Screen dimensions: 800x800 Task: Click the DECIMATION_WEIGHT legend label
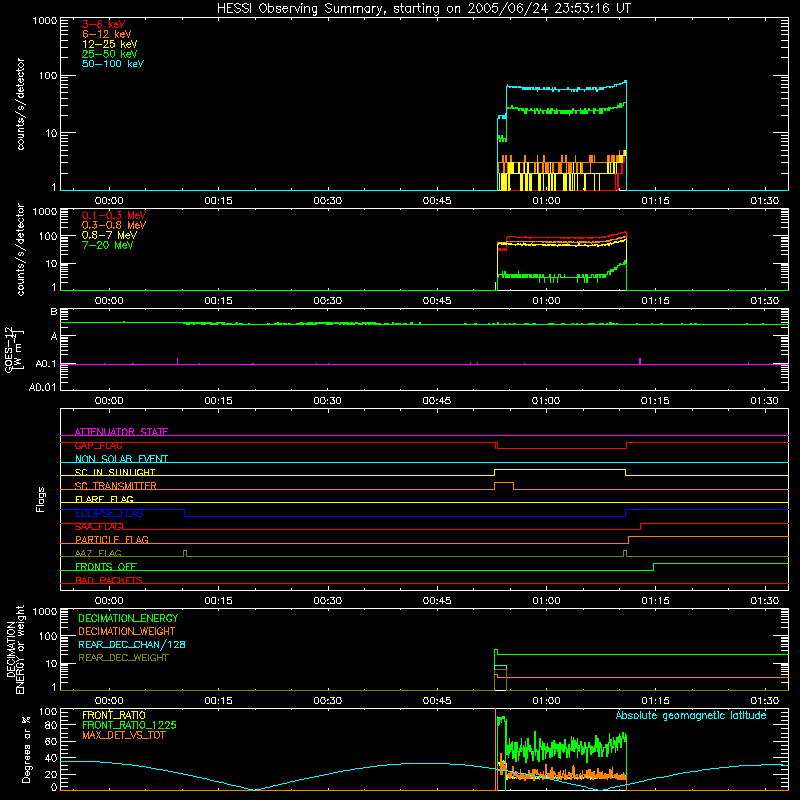click(127, 631)
